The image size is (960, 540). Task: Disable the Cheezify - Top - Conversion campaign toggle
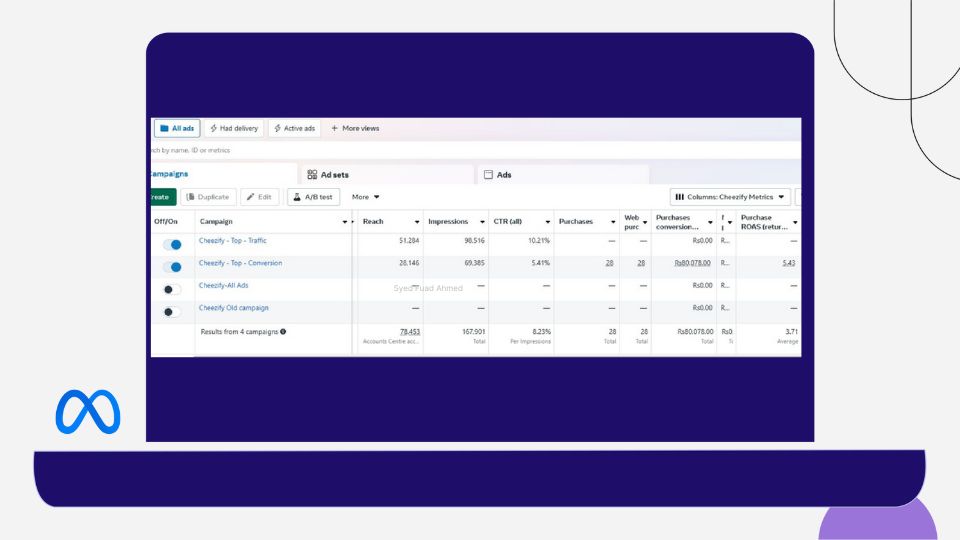173,267
